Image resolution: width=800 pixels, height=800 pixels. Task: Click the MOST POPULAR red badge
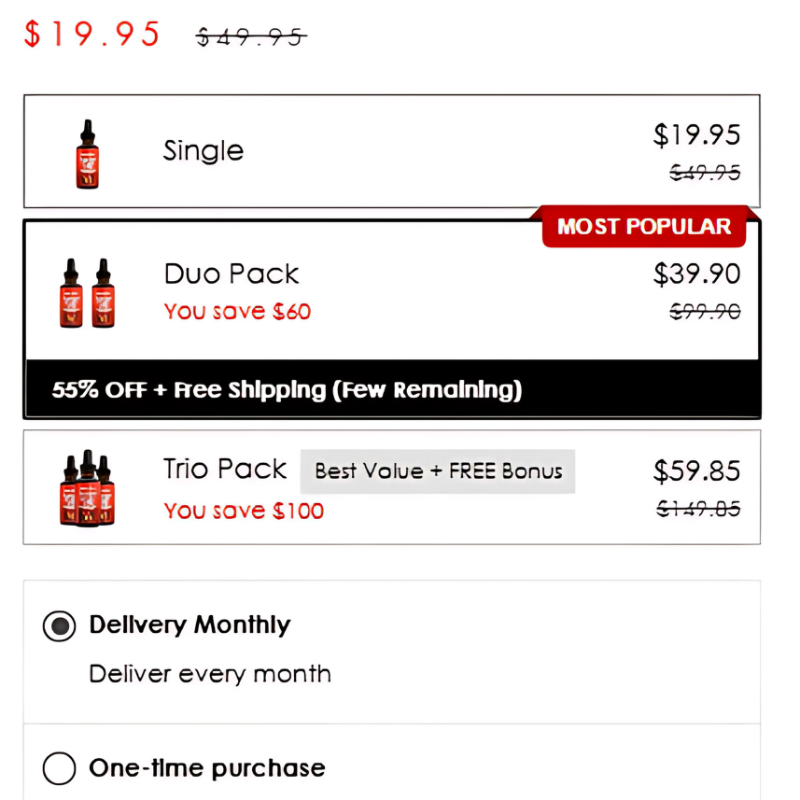[644, 227]
